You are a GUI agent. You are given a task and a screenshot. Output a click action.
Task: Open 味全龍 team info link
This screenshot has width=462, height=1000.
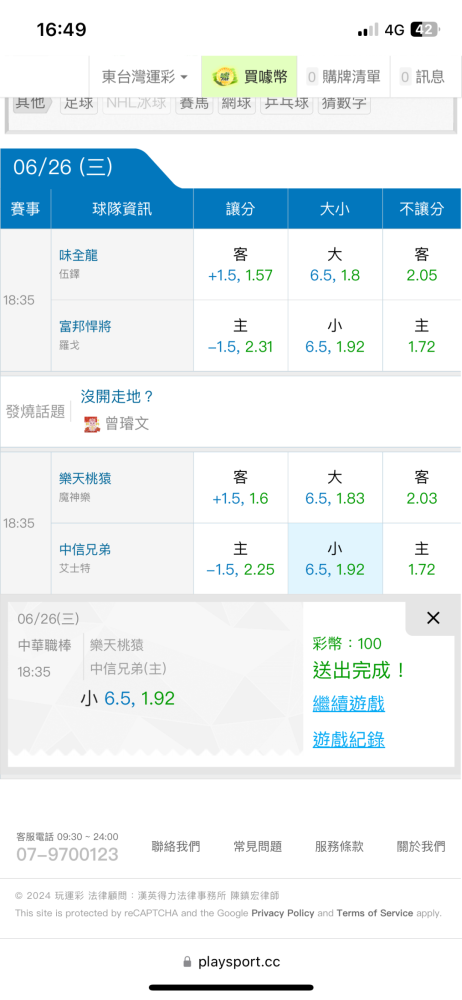coord(78,255)
